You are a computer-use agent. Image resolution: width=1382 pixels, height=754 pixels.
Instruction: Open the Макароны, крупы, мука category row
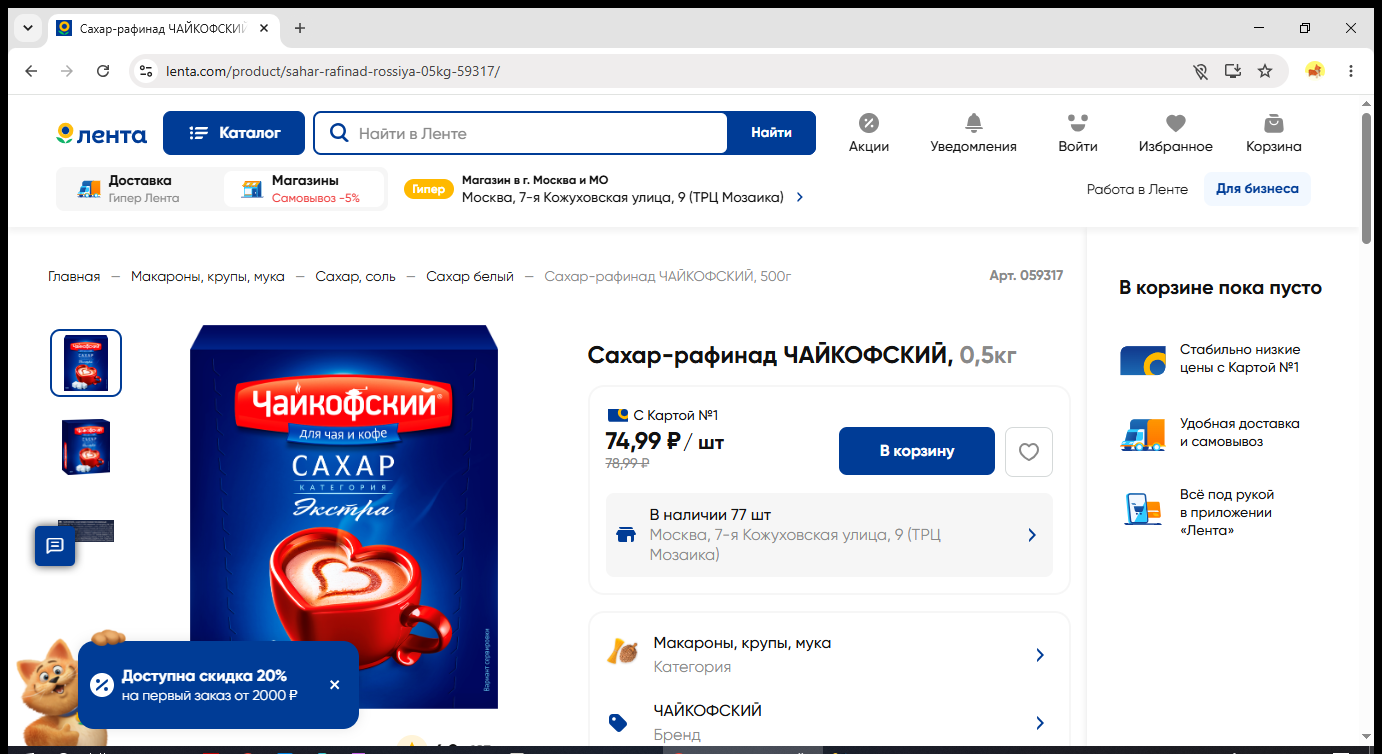(829, 655)
